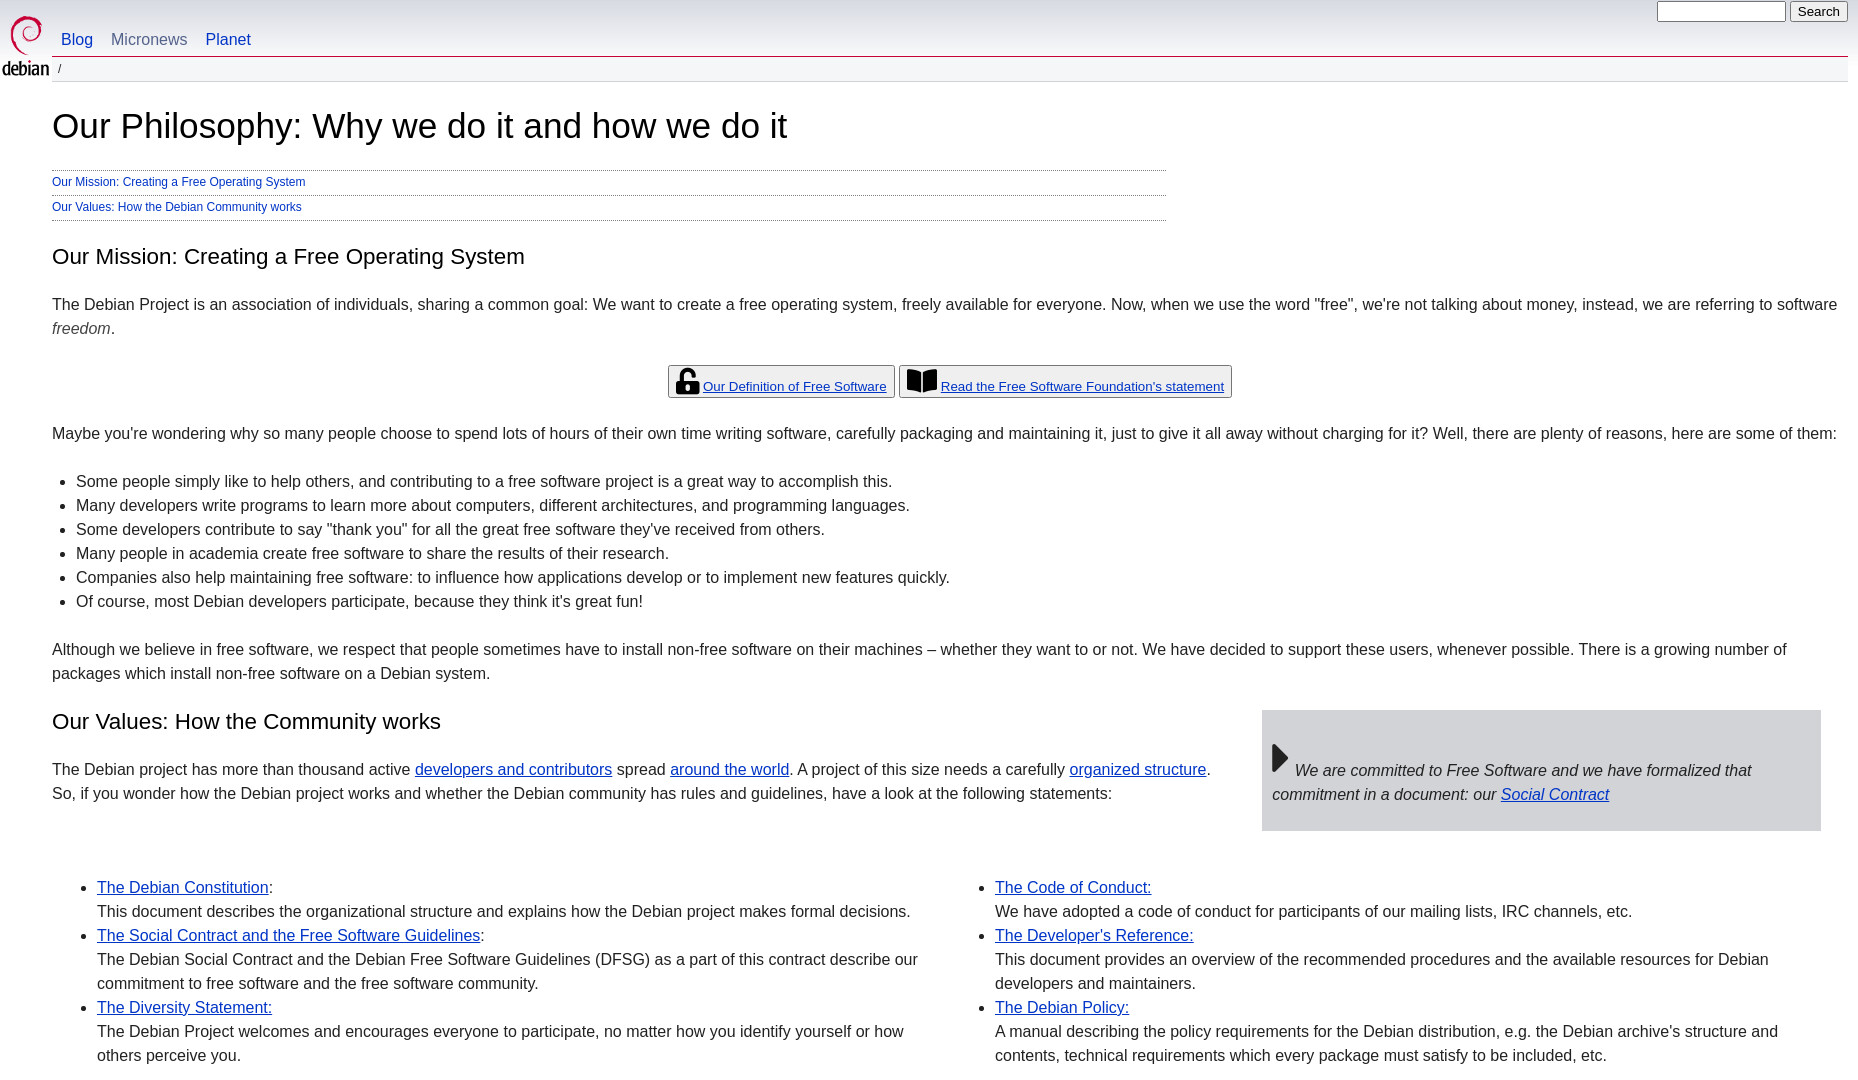
Task: Open Our Definition of Free Software link
Action: [x=794, y=387]
